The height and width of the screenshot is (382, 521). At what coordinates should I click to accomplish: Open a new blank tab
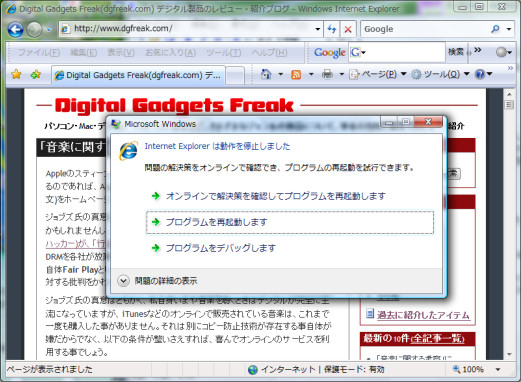(x=236, y=75)
